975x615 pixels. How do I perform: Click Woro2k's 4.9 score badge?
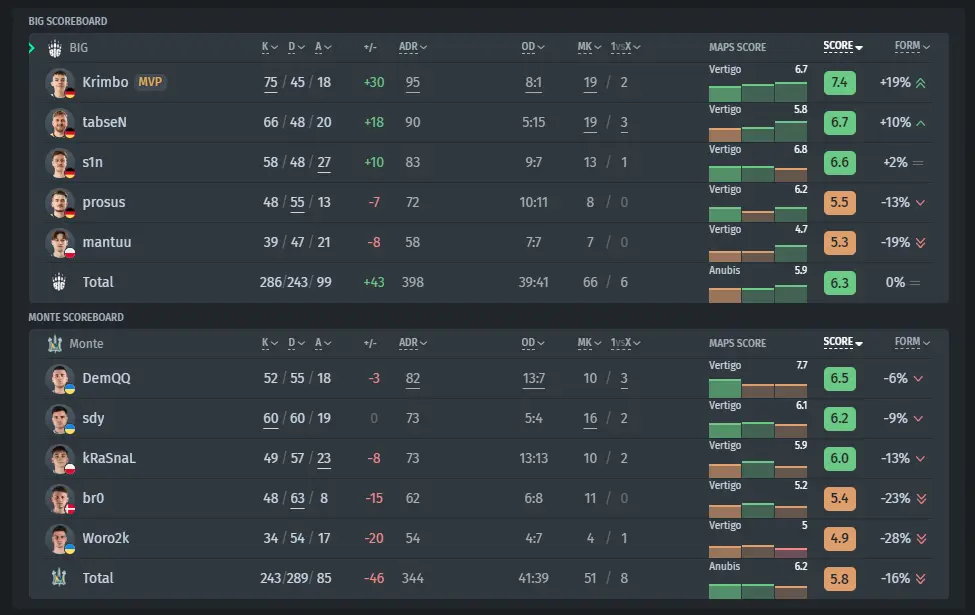pos(839,539)
